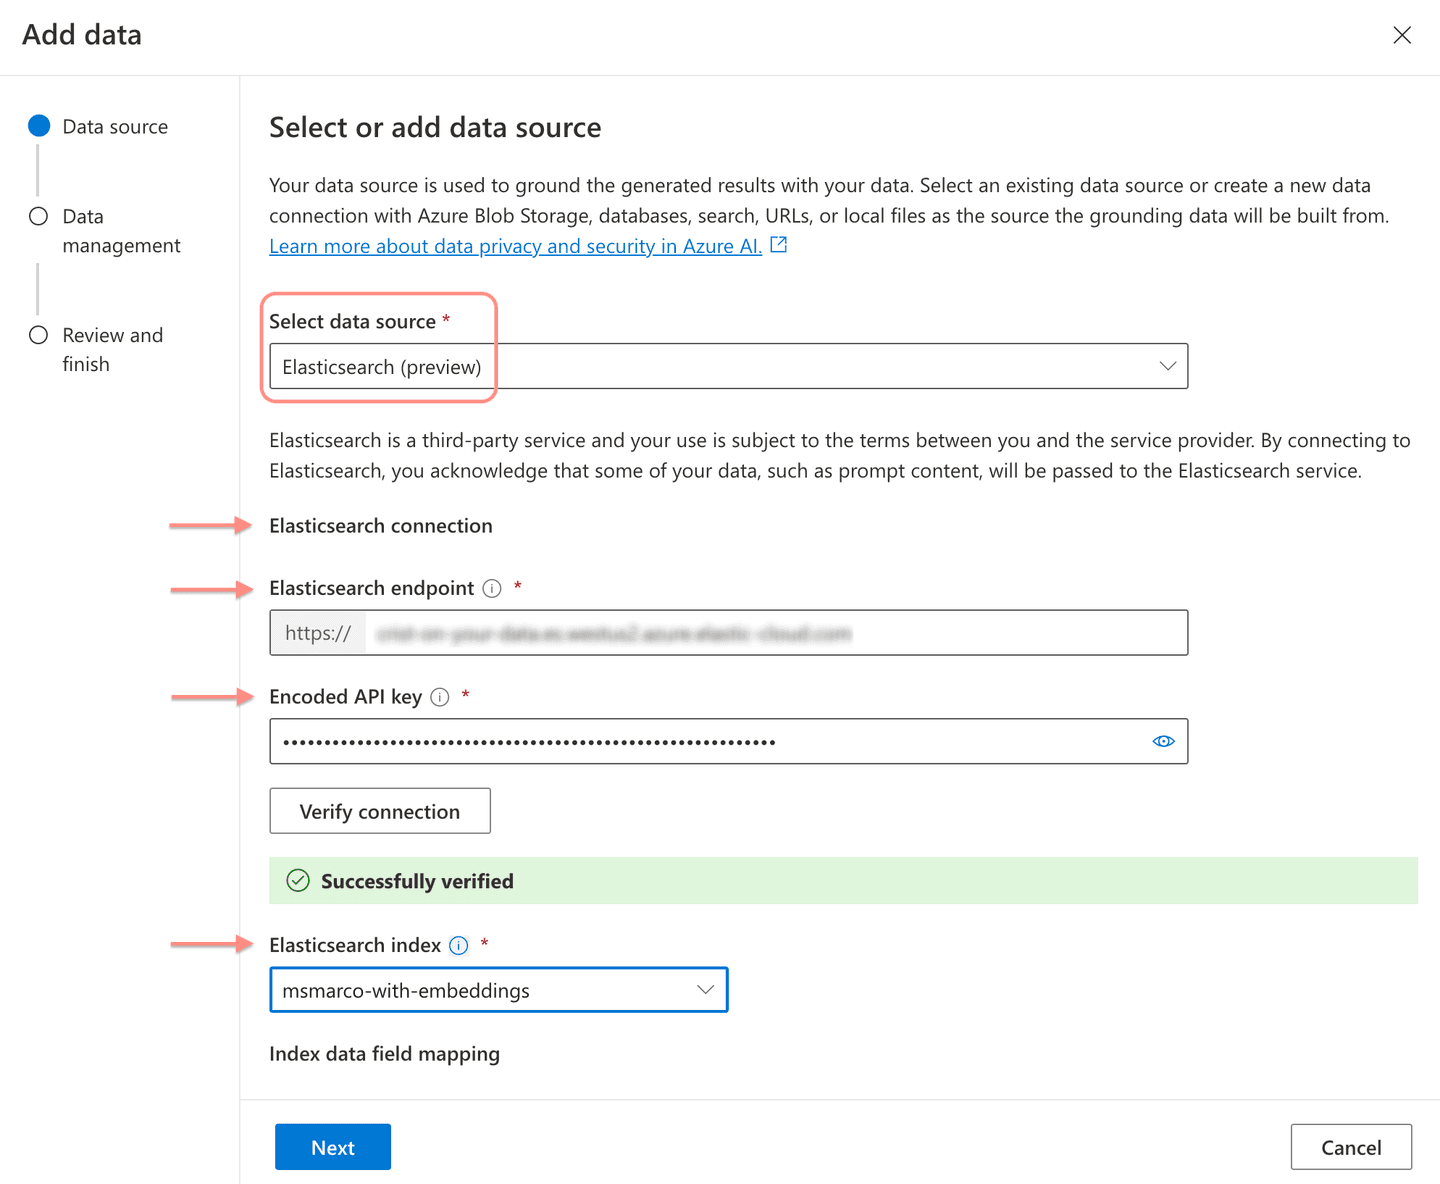Click the https:// prefix segment of the endpoint
This screenshot has width=1440, height=1184.
point(317,632)
